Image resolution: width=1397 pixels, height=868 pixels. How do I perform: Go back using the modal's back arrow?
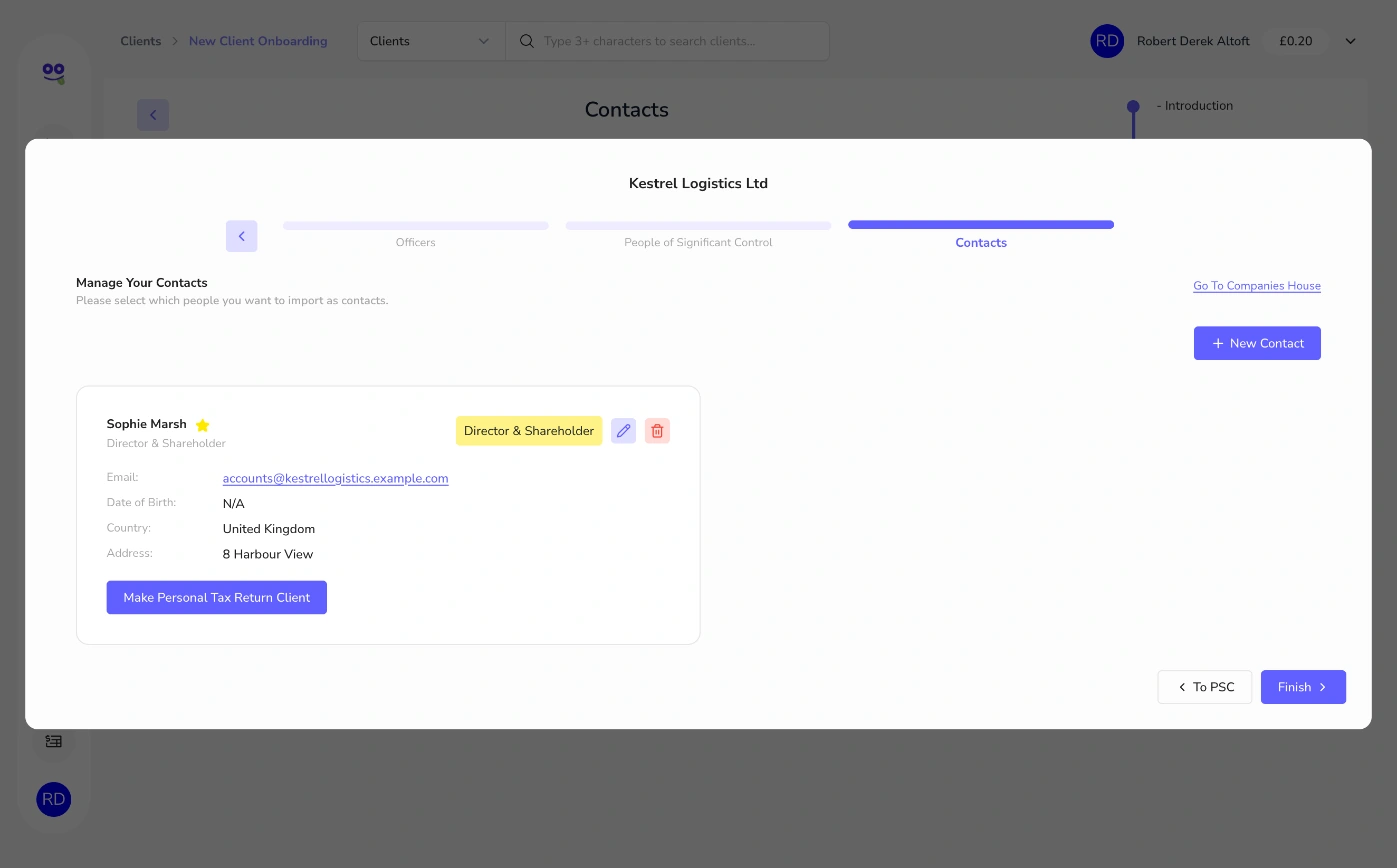pos(241,236)
